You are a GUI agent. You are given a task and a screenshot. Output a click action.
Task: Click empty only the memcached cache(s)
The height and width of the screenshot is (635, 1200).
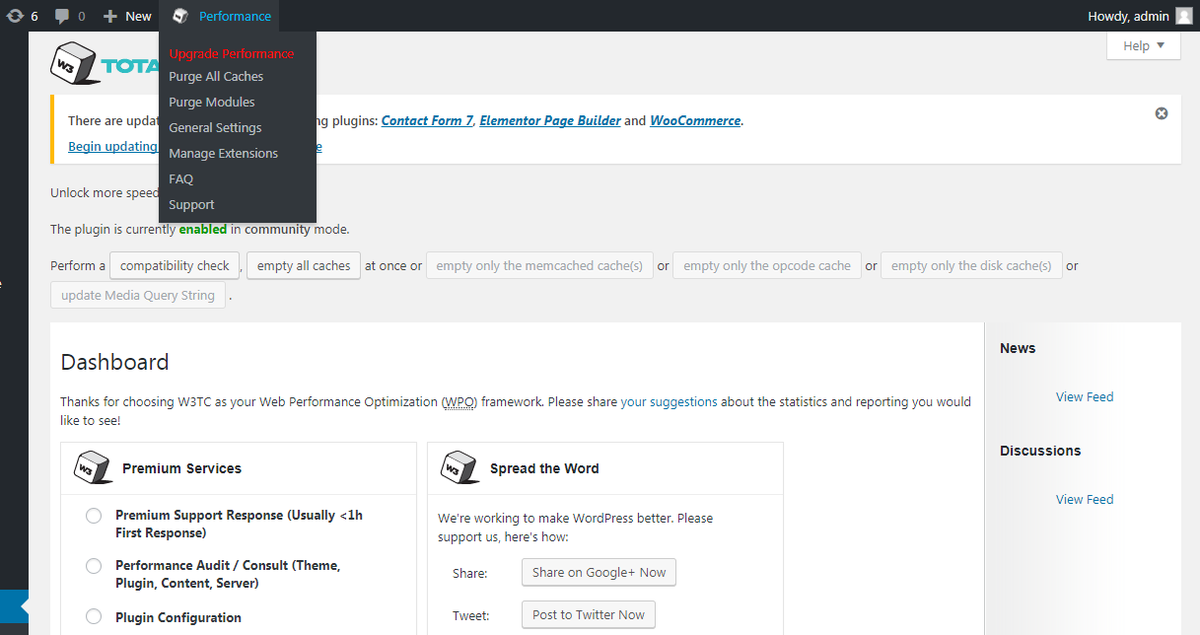pyautogui.click(x=540, y=266)
